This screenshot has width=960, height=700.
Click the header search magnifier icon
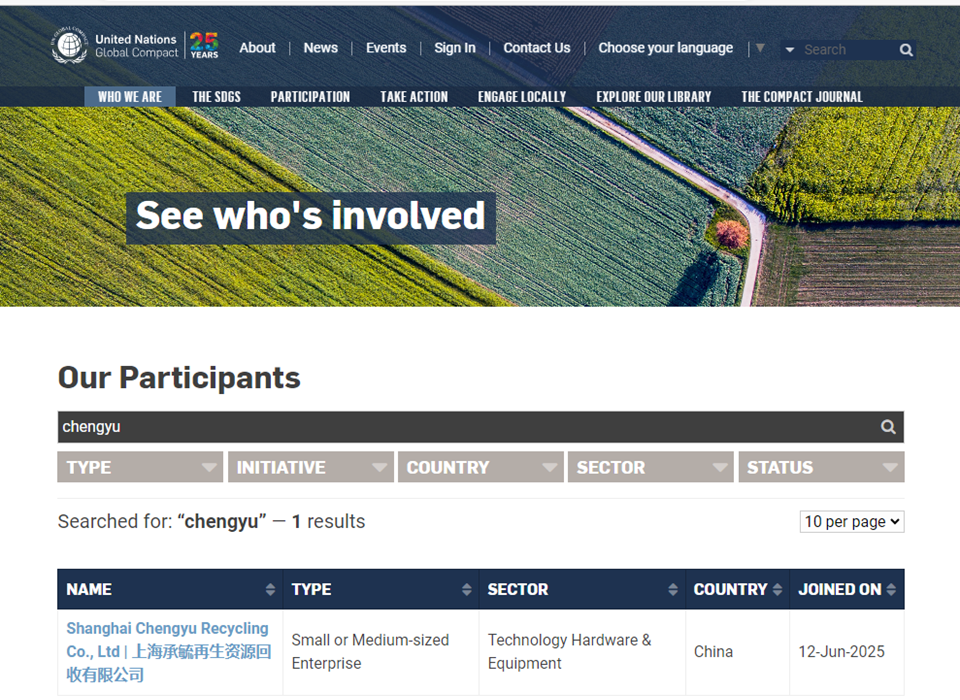click(906, 50)
